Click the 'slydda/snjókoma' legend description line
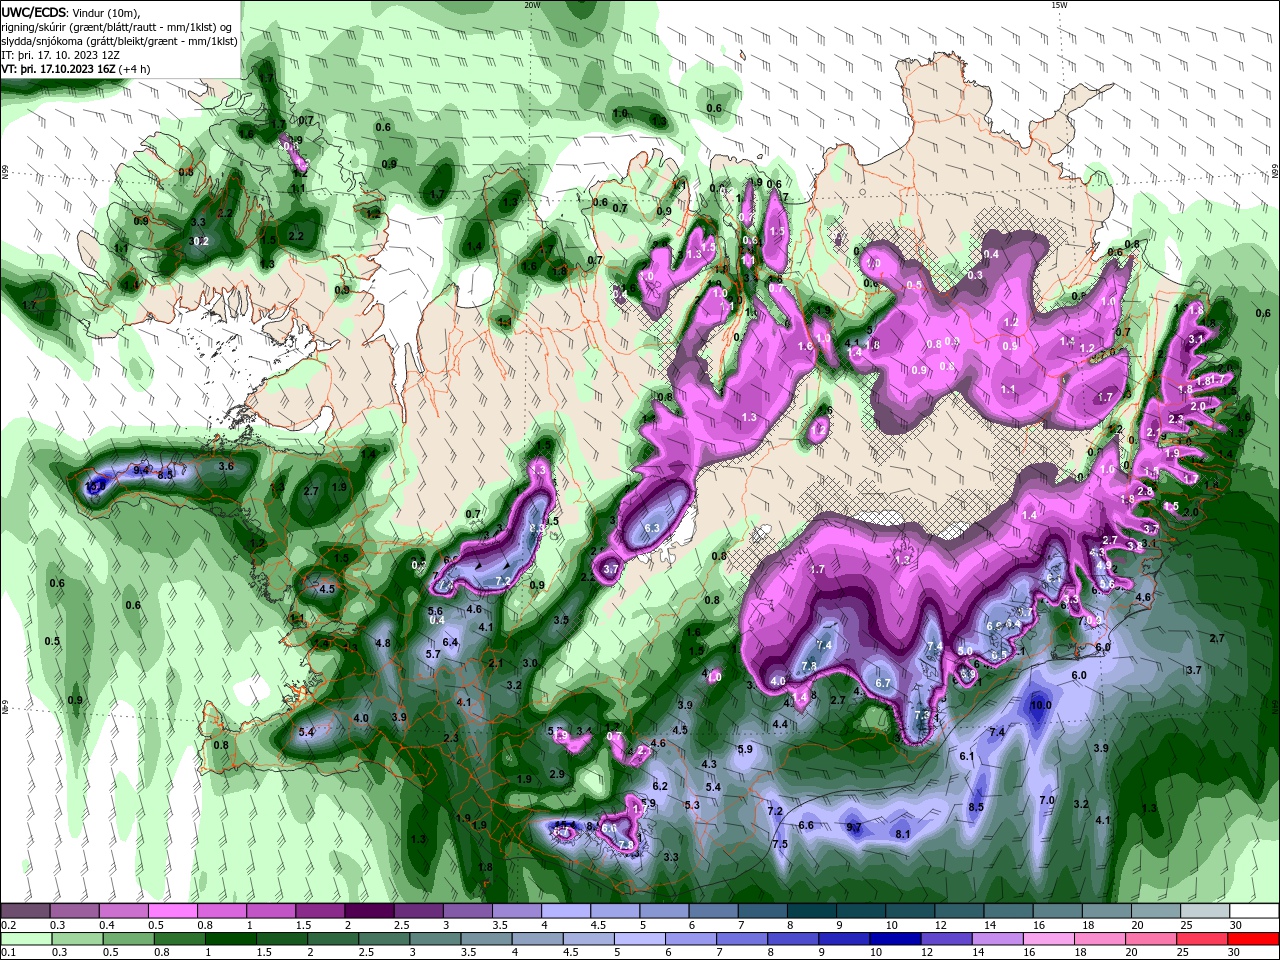Screen dimensions: 1280x960 (119, 41)
